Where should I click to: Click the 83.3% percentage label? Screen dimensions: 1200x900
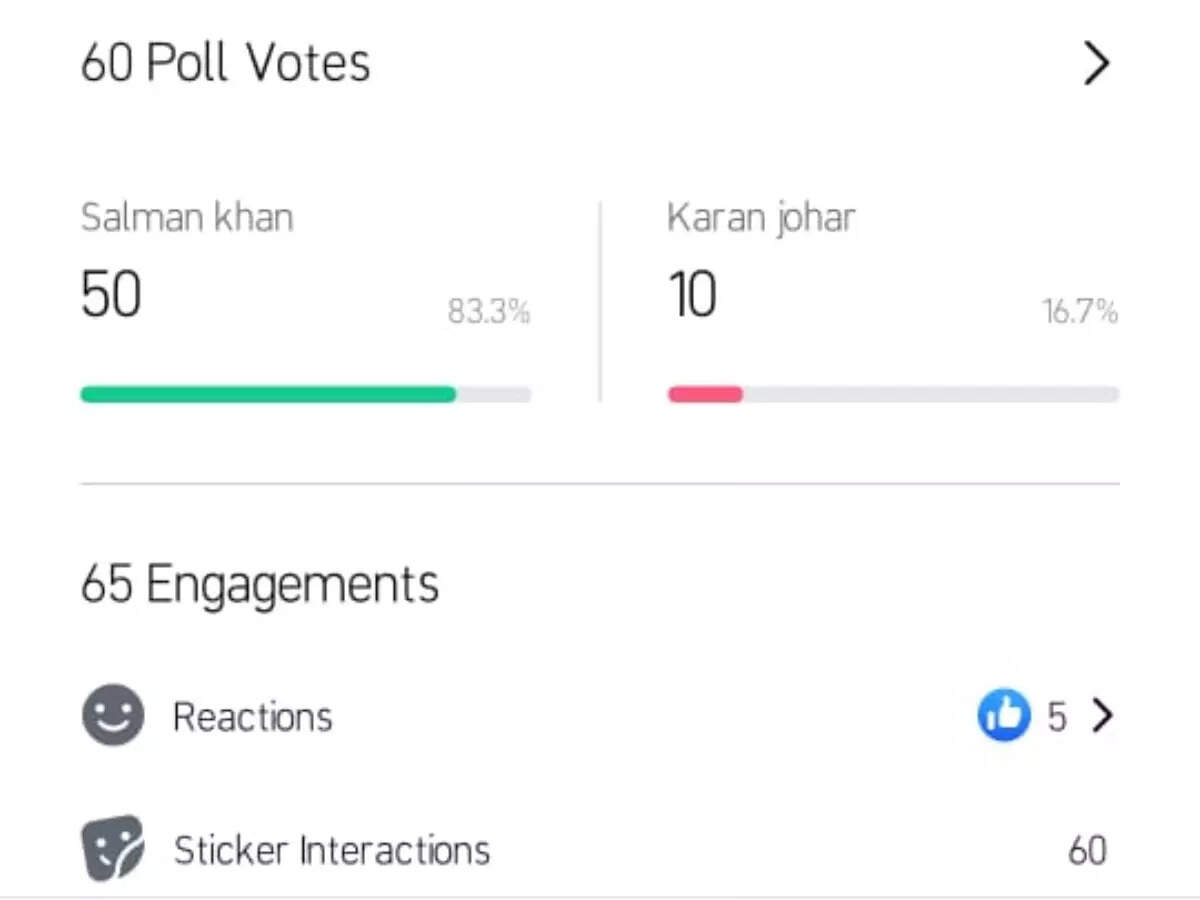click(x=489, y=313)
